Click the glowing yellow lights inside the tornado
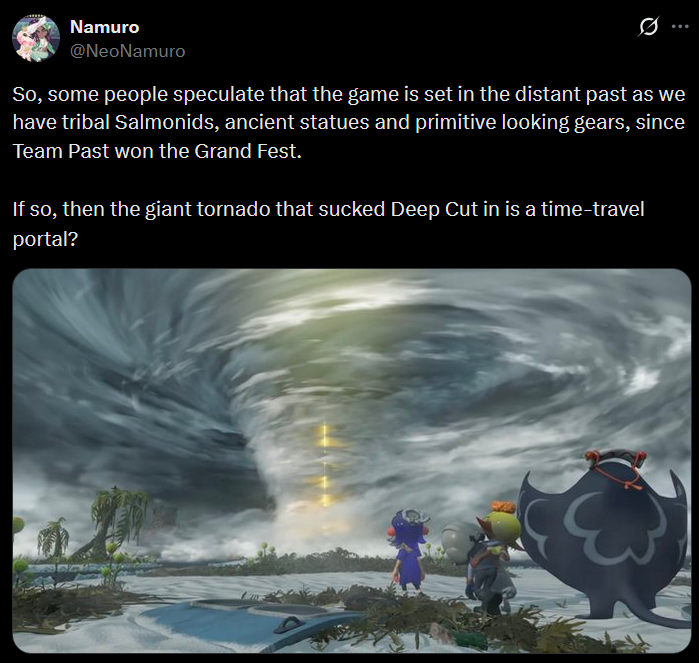Image resolution: width=699 pixels, height=663 pixels. 325,466
